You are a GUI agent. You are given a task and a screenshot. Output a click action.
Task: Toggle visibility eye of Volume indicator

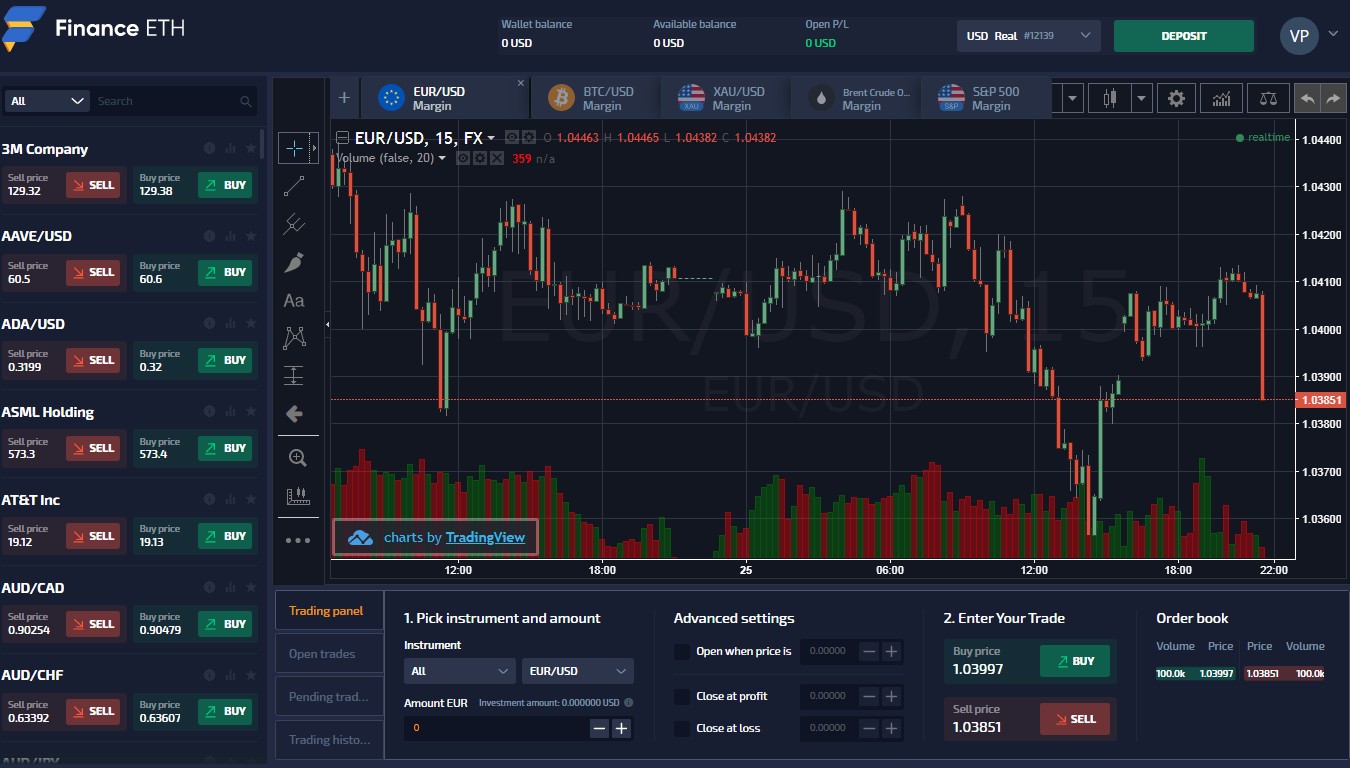464,158
